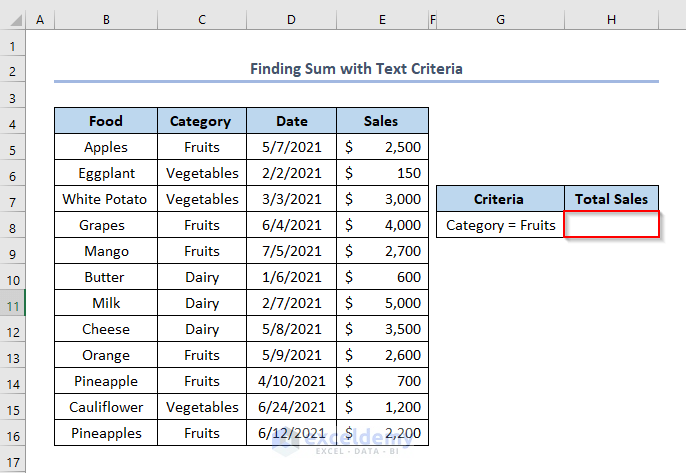Select the "Criteria" header cell
The width and height of the screenshot is (686, 473).
[x=500, y=199]
